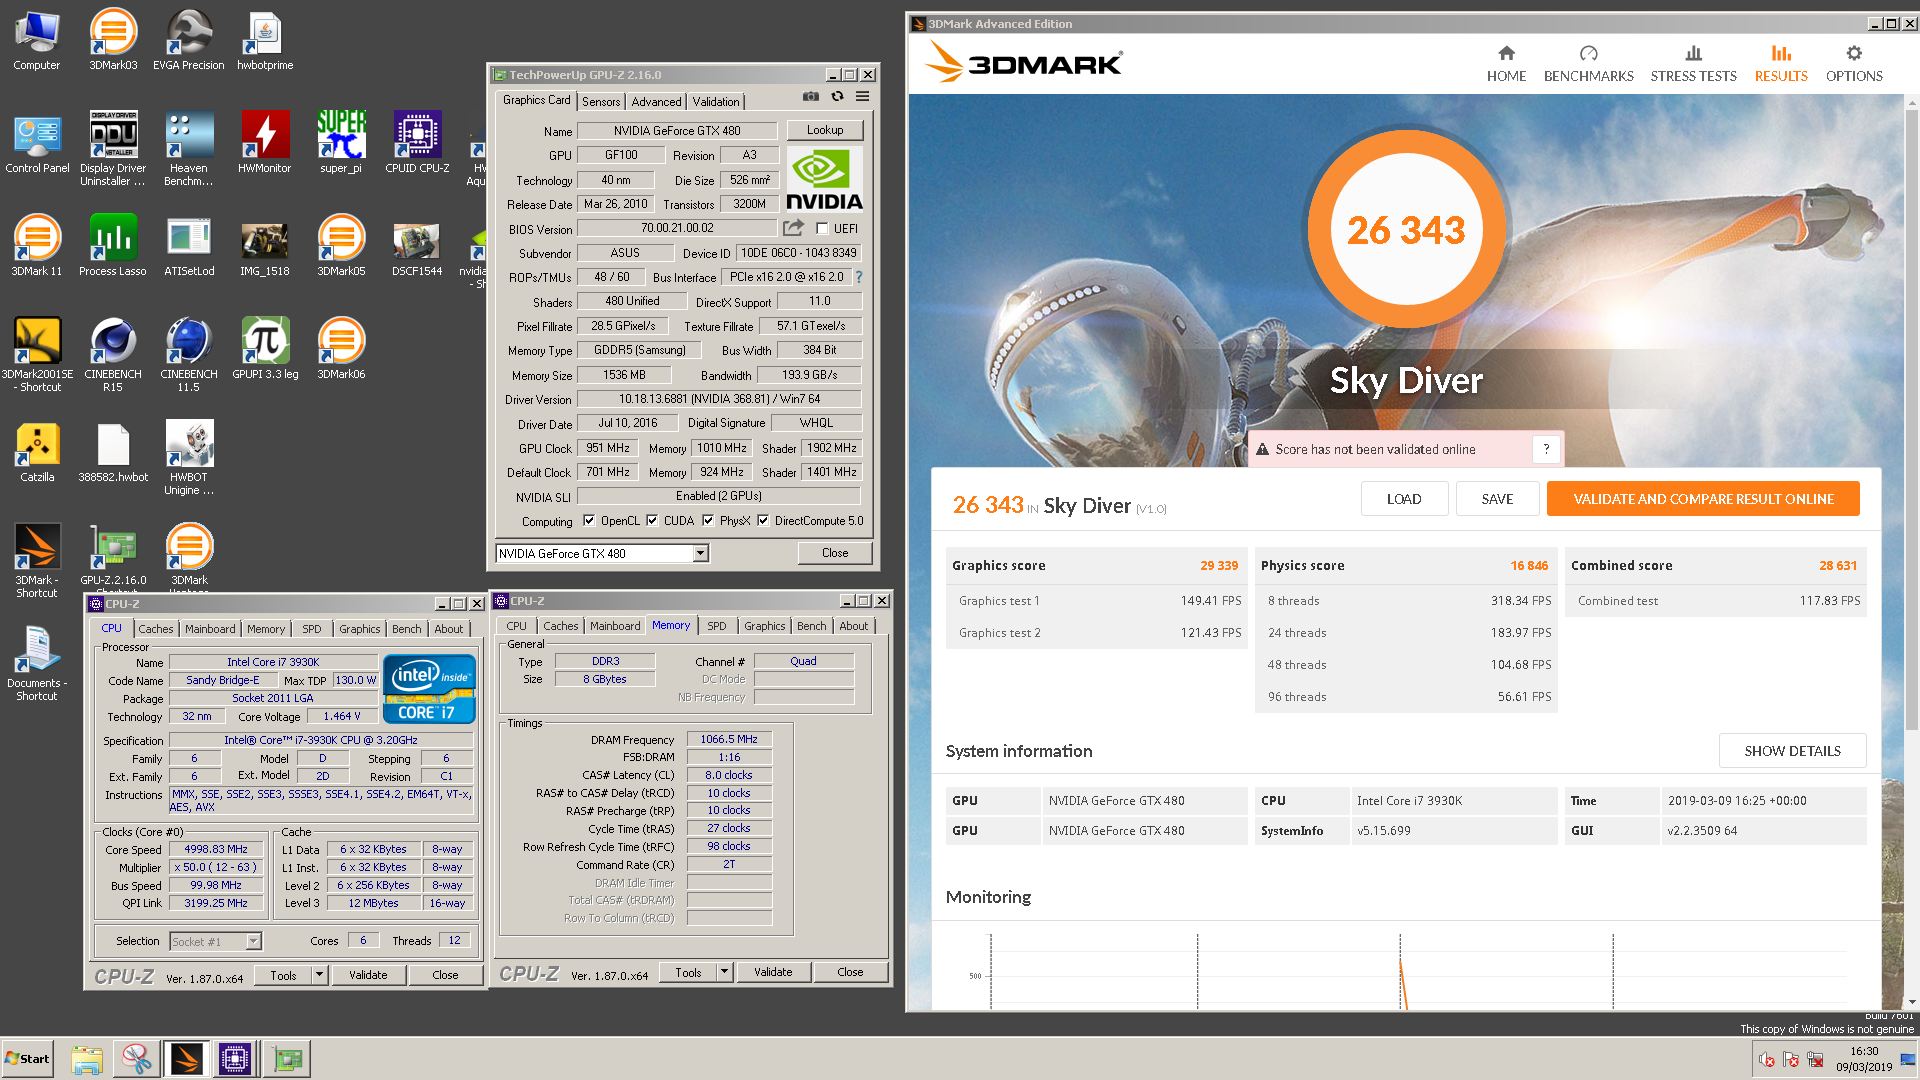This screenshot has height=1080, width=1920.
Task: Click Physics score value 16 846
Action: point(1529,565)
